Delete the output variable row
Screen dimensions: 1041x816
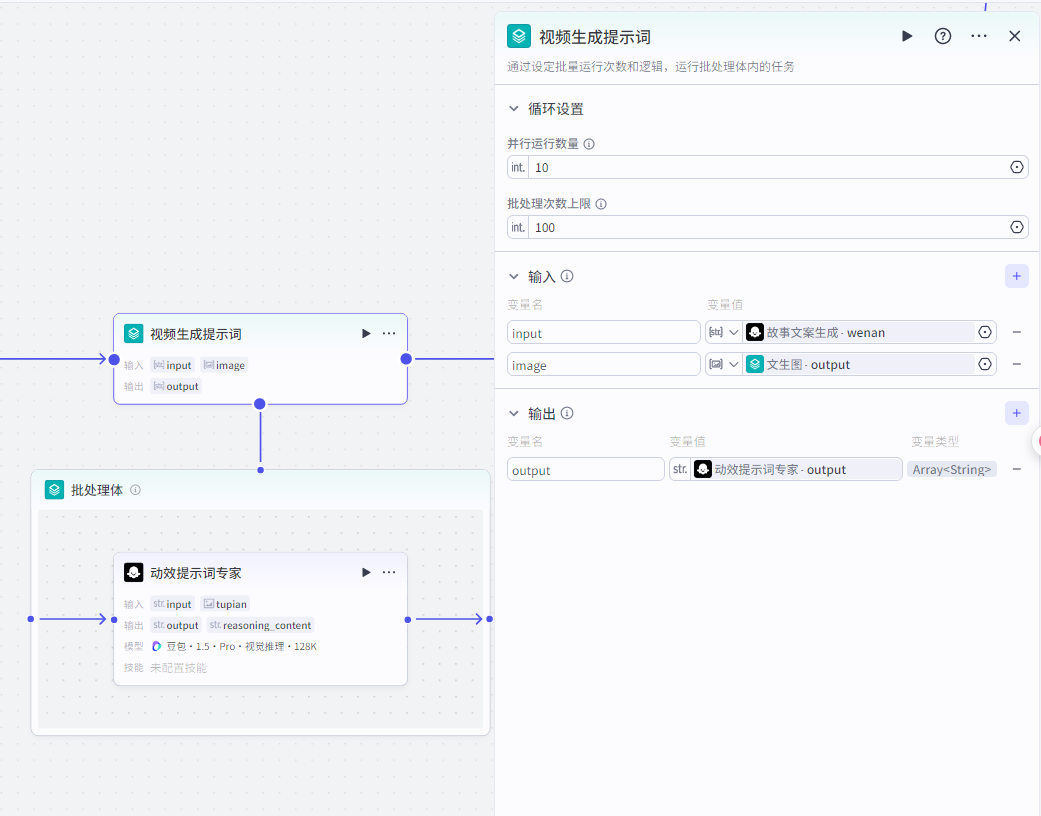click(x=1016, y=469)
